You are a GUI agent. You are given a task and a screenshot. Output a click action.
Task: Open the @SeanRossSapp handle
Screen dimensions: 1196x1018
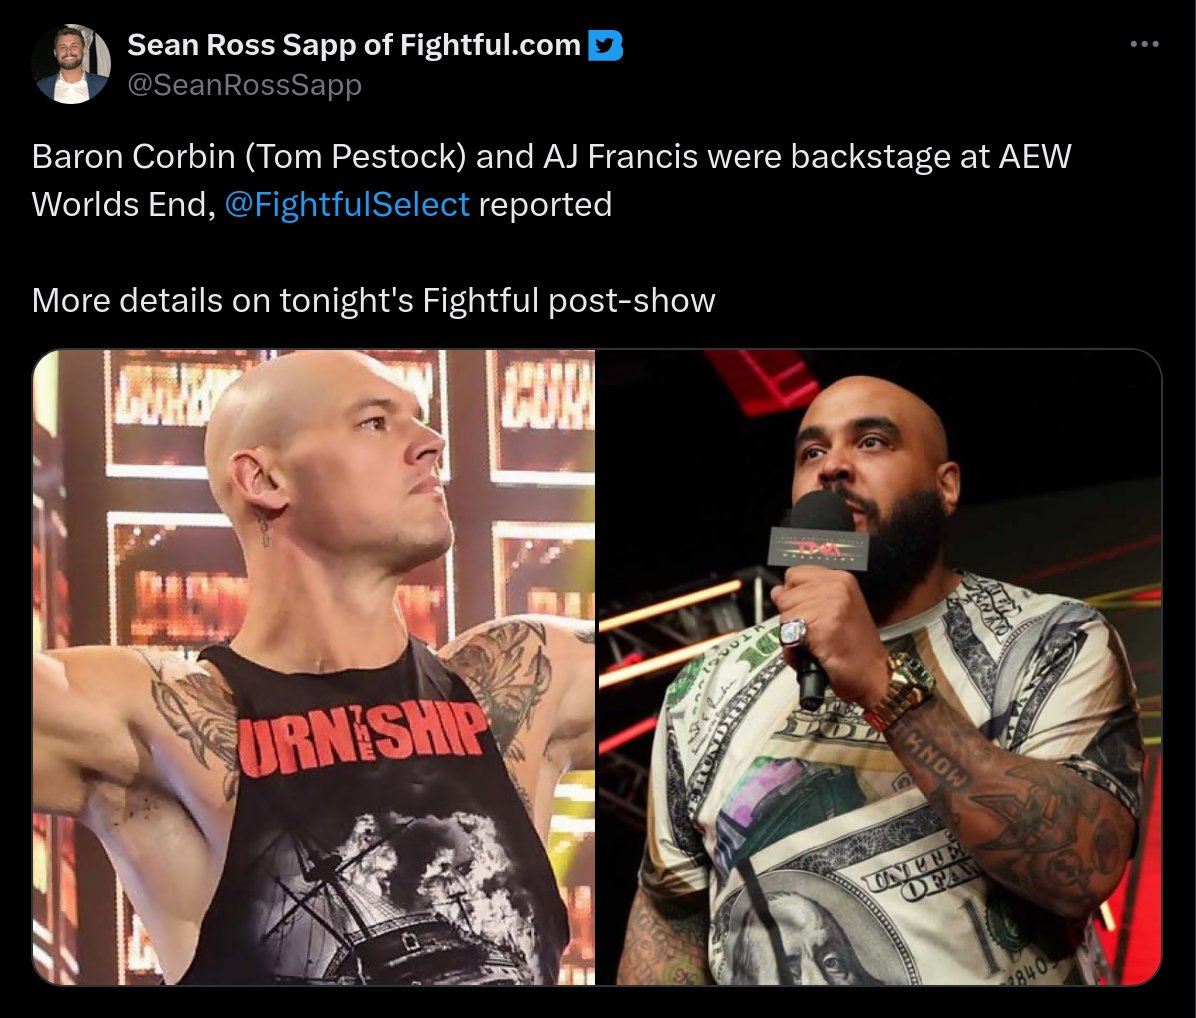244,84
